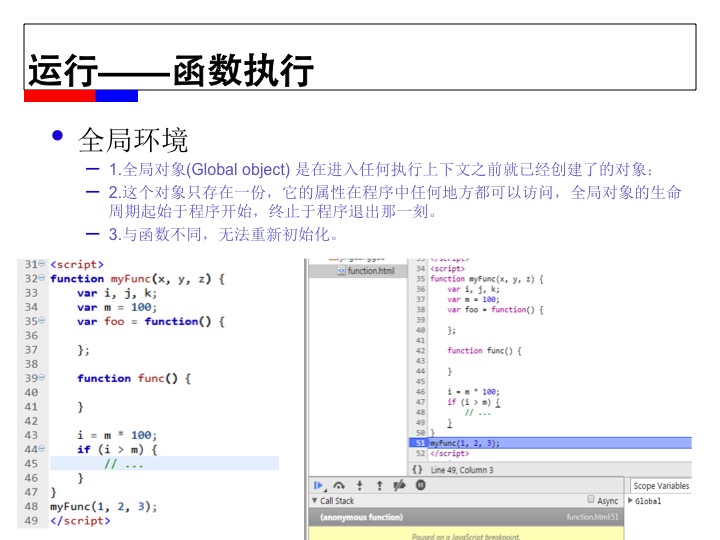Open the Scope Variables tab
Image resolution: width=720 pixels, height=540 pixels.
click(x=660, y=486)
